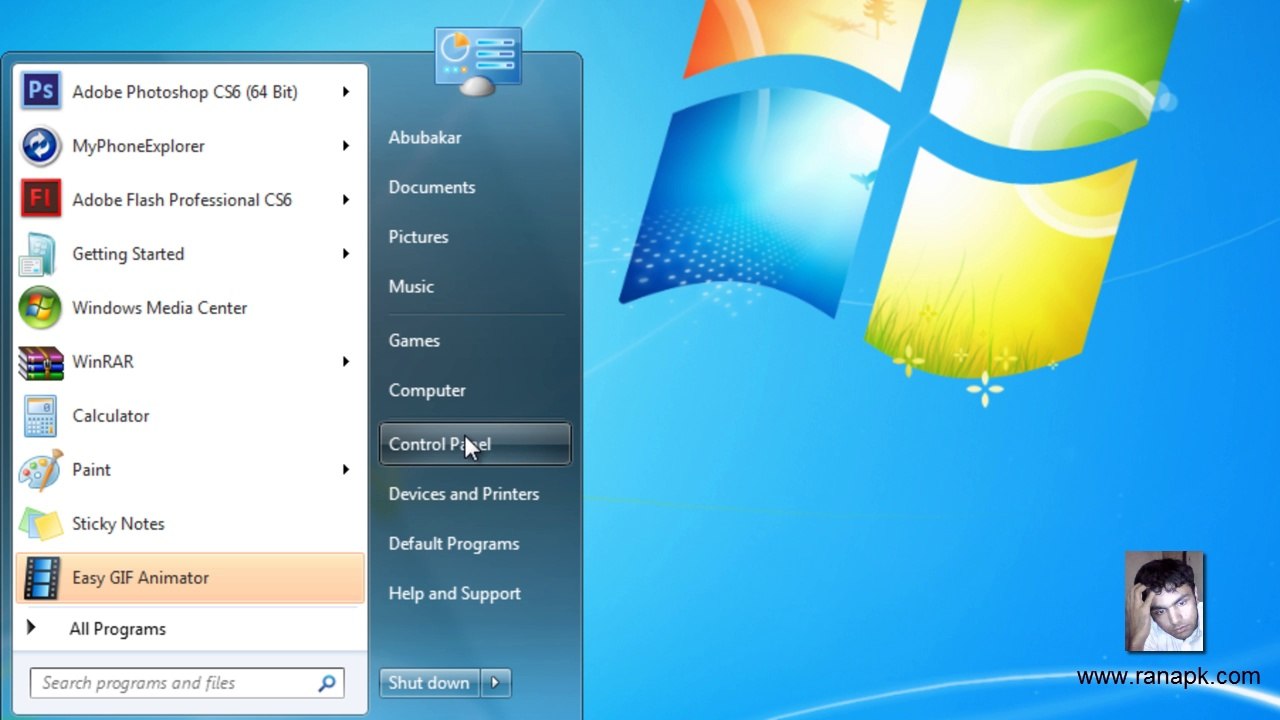
Task: Launch MyPhoneExplorer by its label
Action: pyautogui.click(x=138, y=146)
